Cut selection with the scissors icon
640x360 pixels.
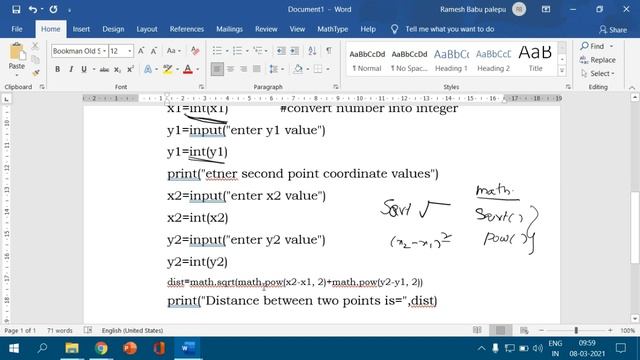click(36, 46)
